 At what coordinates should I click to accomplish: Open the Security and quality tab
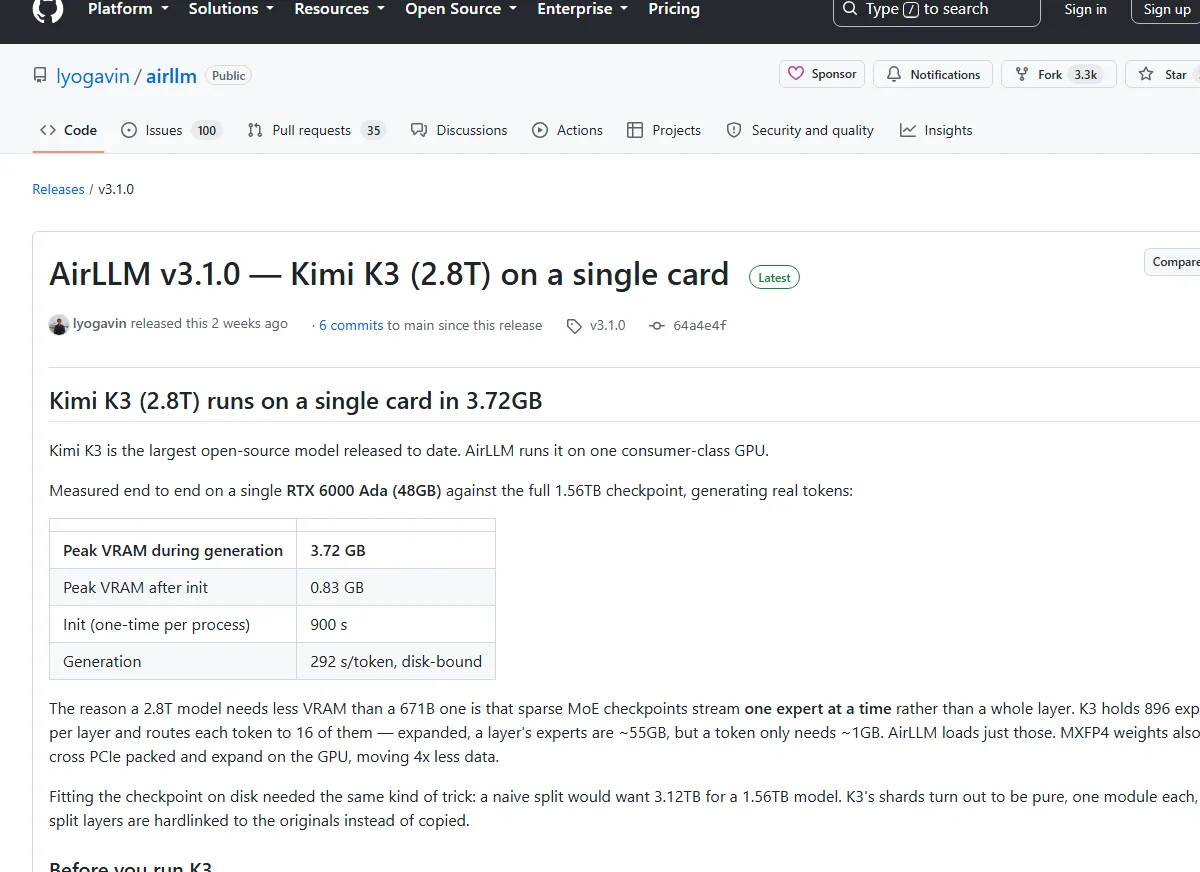tap(800, 130)
